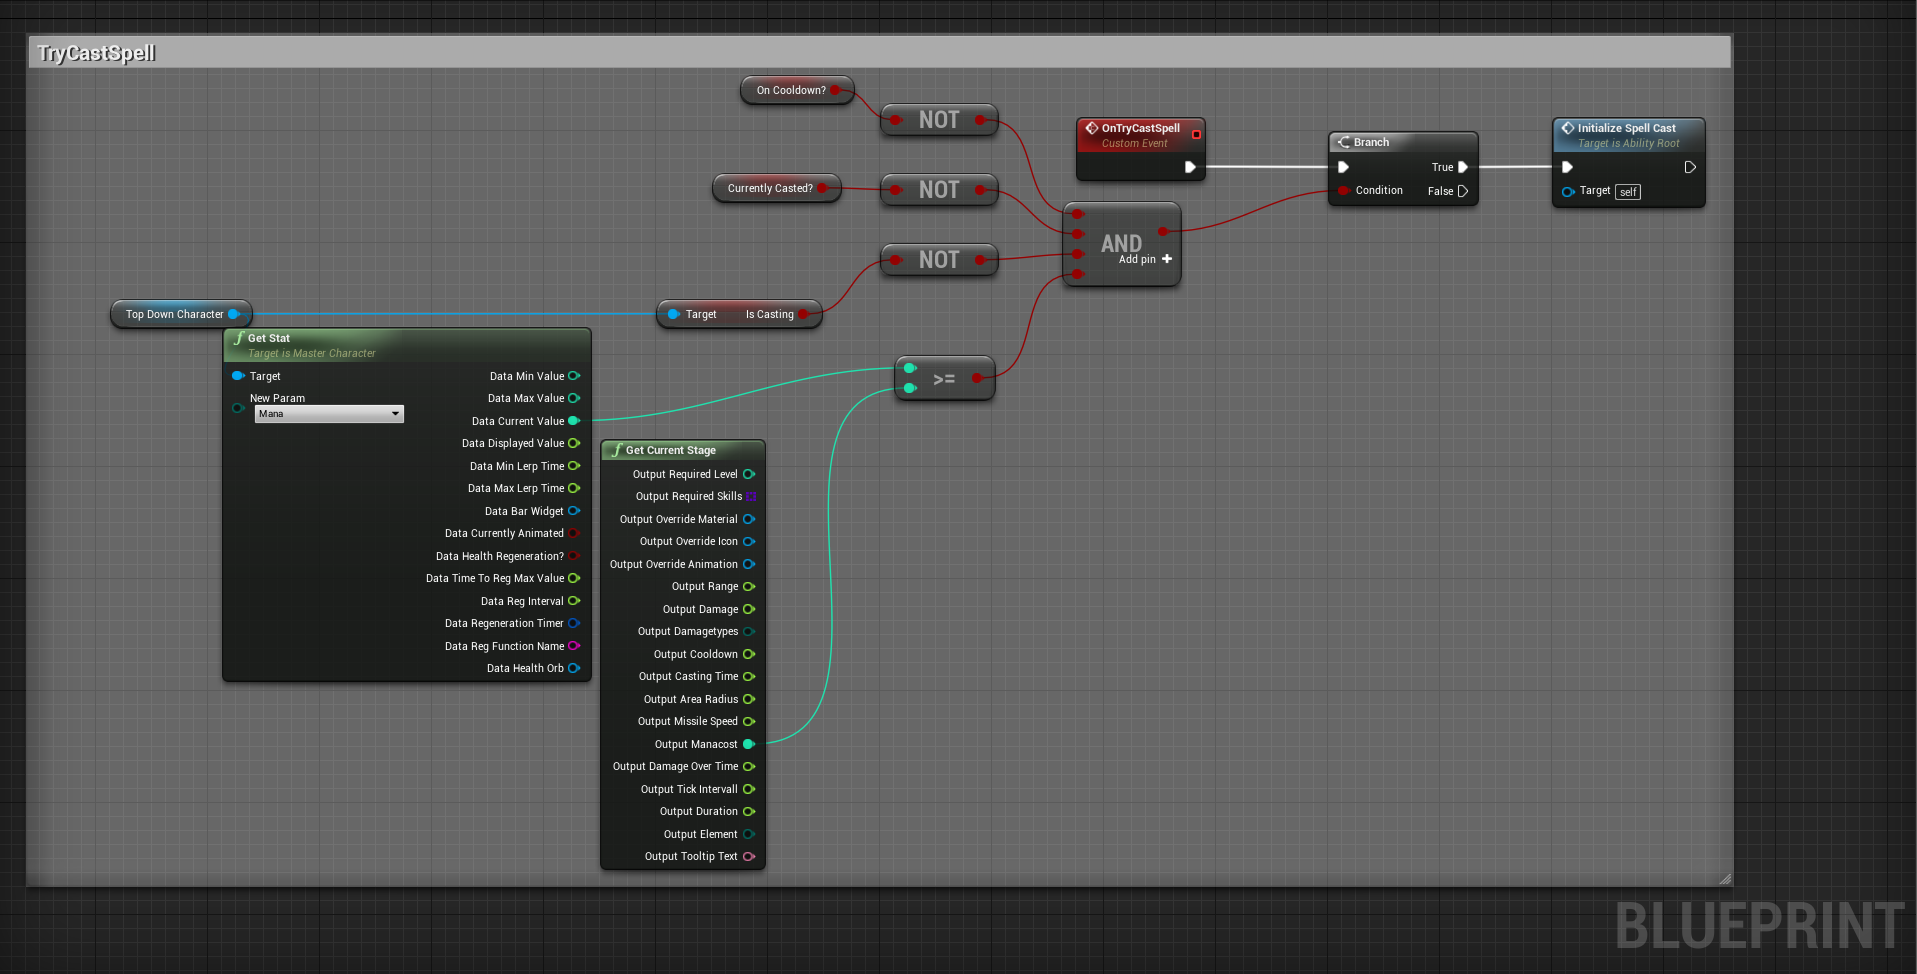This screenshot has height=974, width=1917.
Task: Click the Branch True execution pin
Action: click(x=1463, y=167)
